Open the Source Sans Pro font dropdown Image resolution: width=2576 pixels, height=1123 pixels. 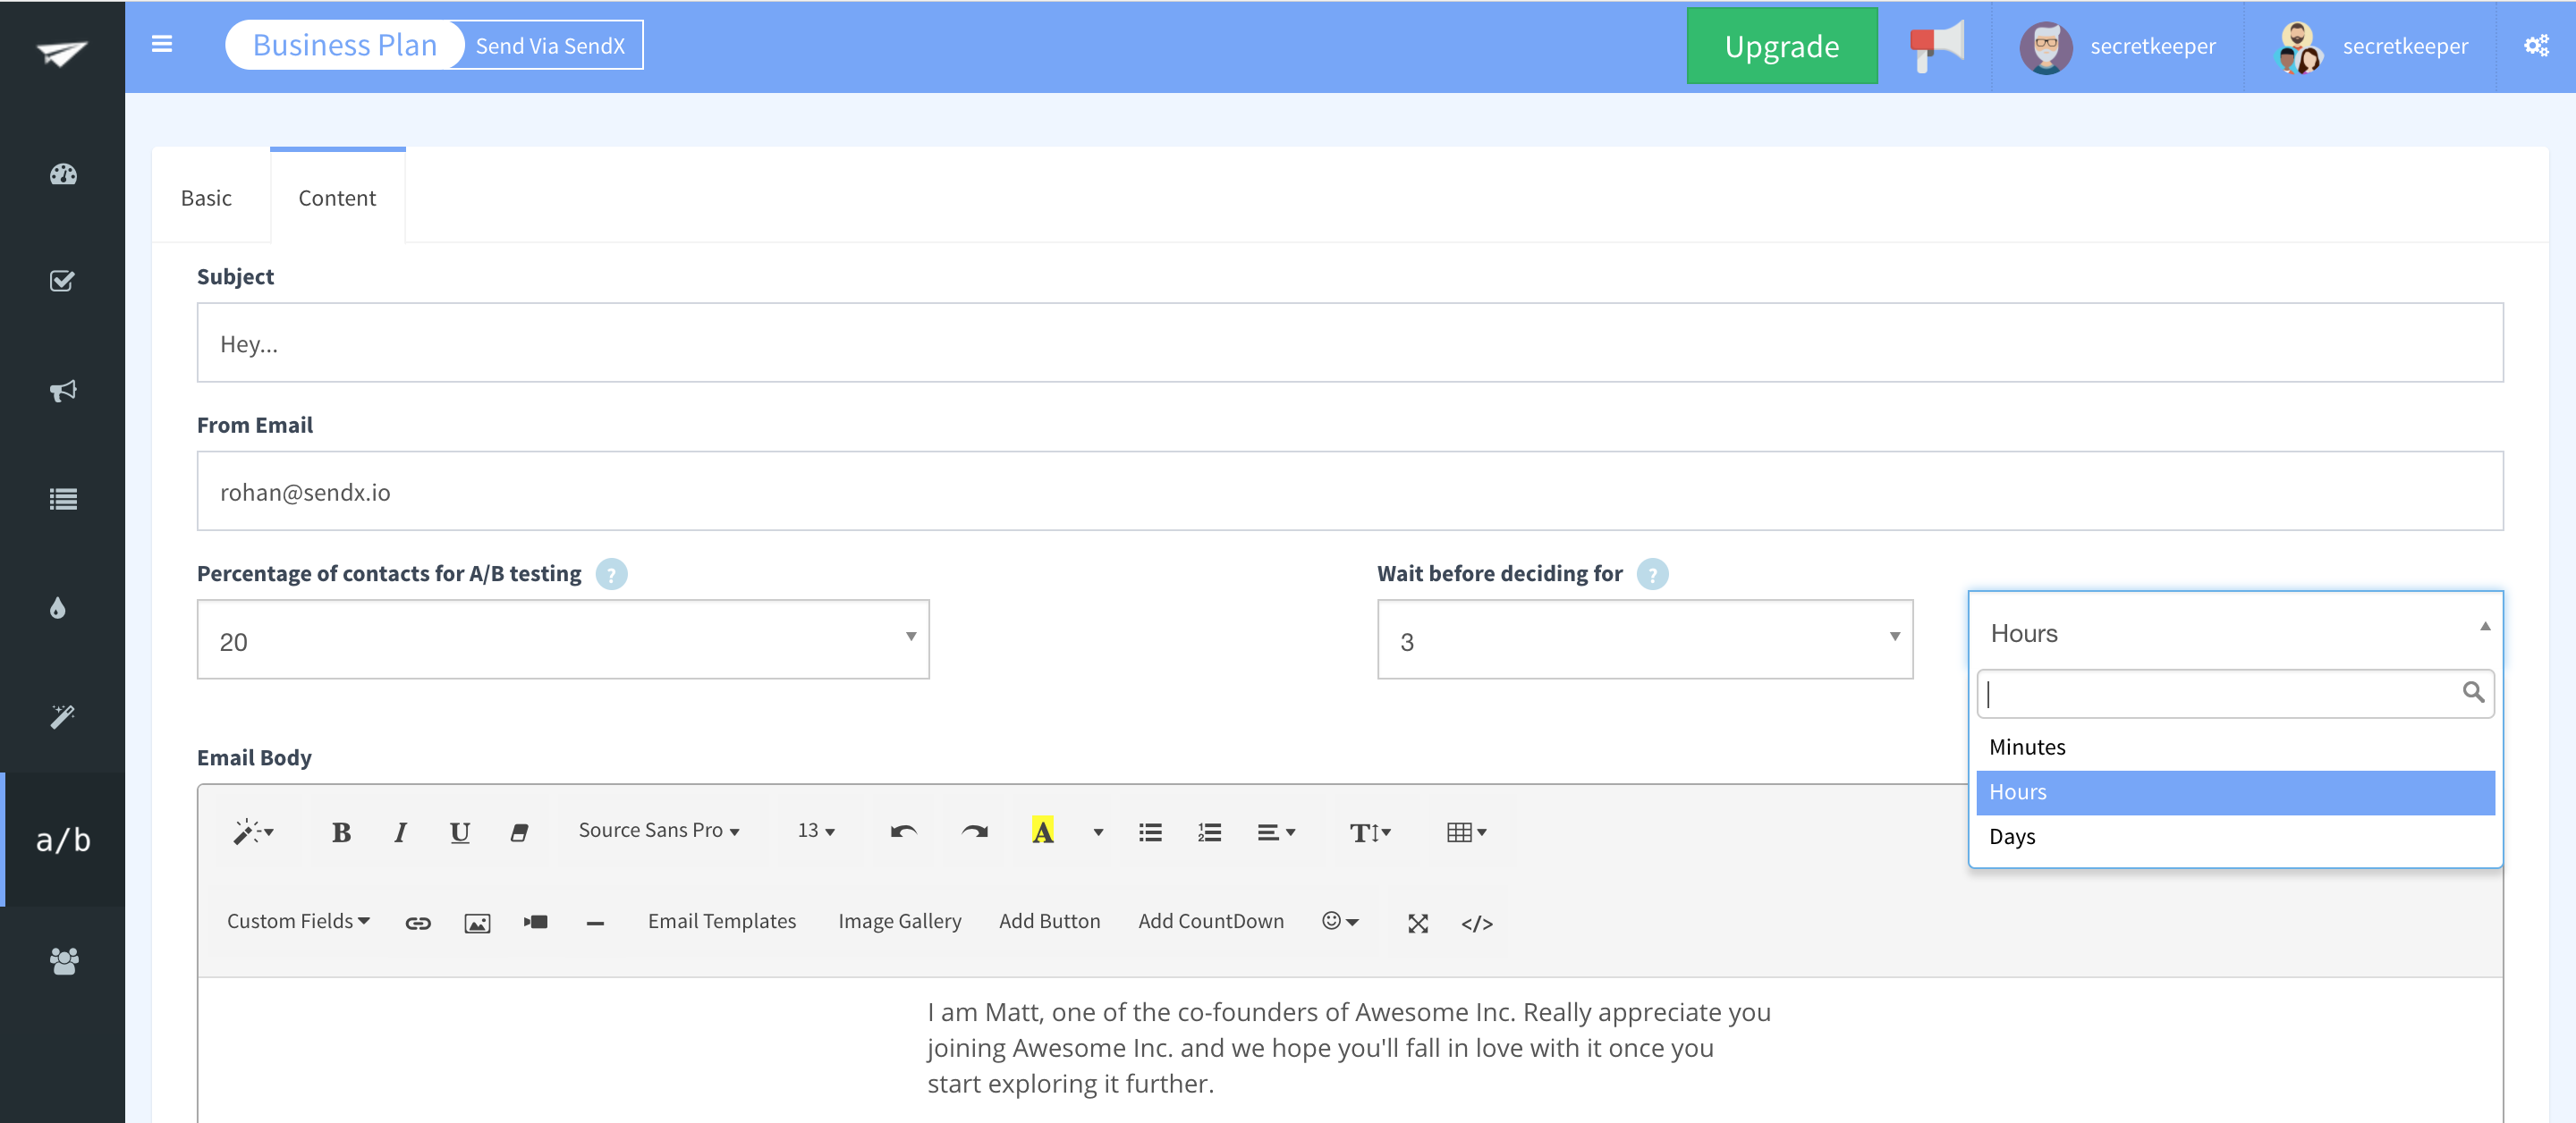pos(658,831)
